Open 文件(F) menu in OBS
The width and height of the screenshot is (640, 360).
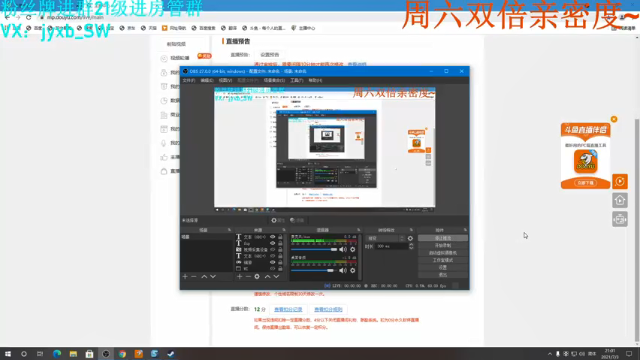coord(189,80)
